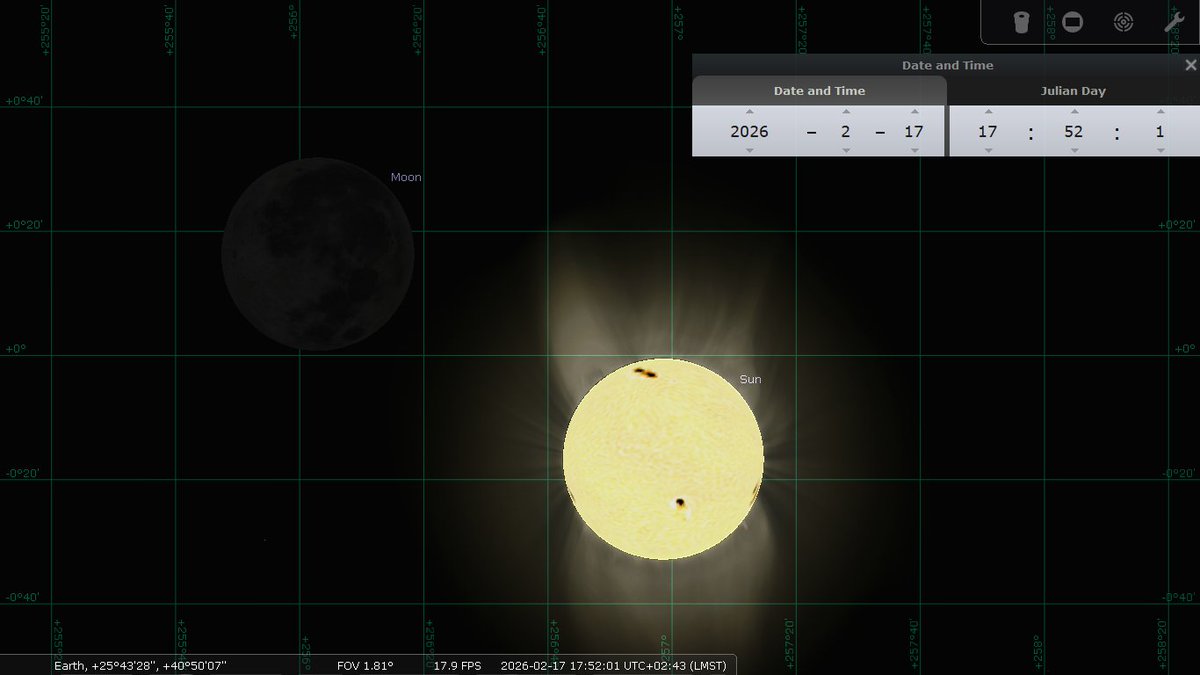Click the lower sunspot on the Sun

click(680, 503)
